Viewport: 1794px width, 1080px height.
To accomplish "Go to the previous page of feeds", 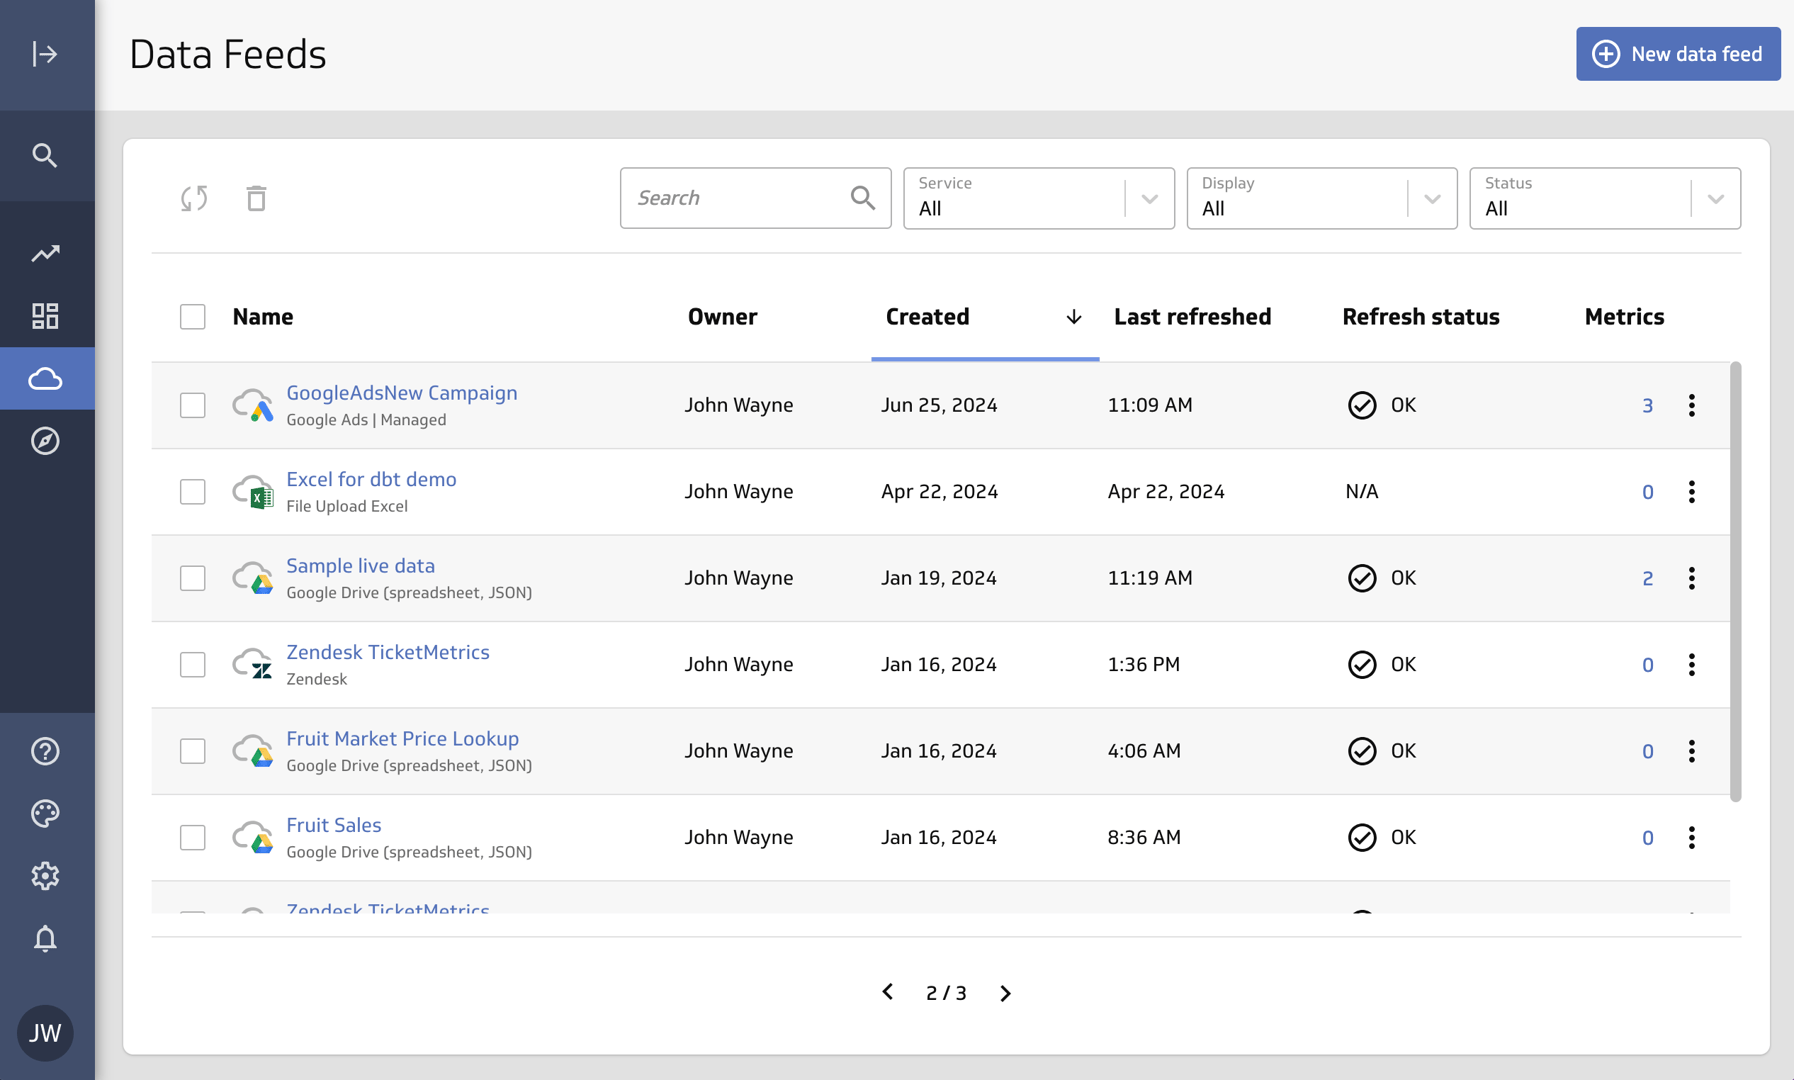I will coord(887,992).
